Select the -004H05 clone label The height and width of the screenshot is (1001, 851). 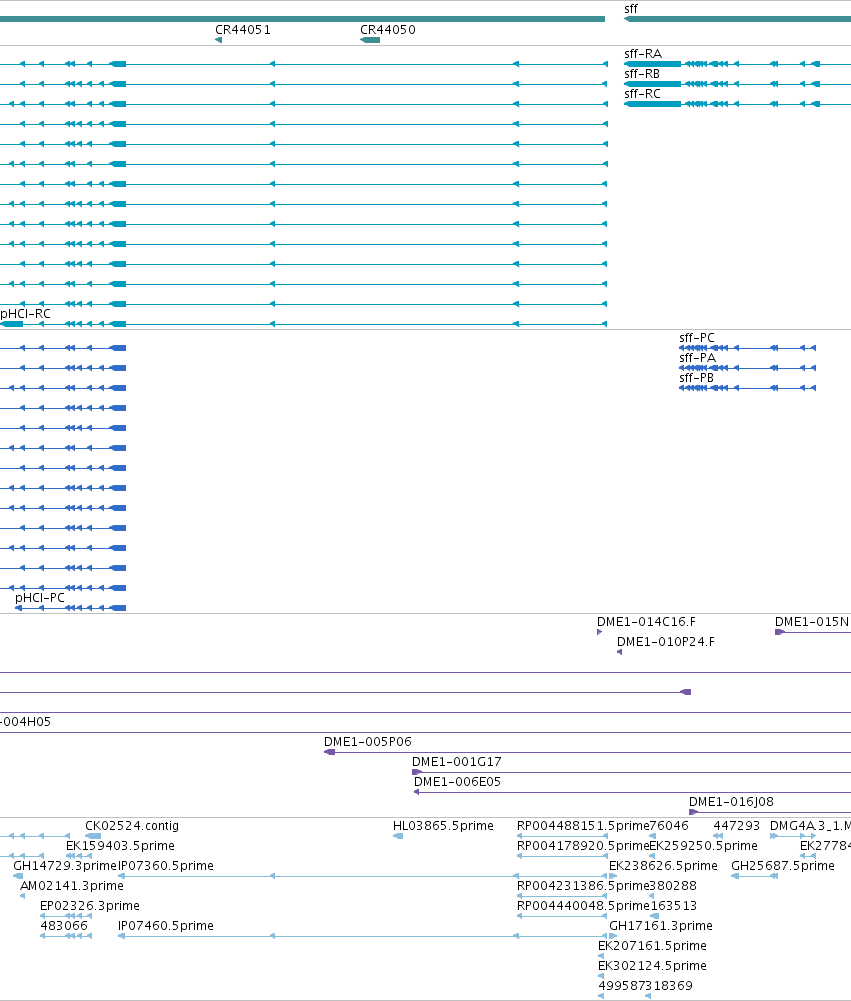26,722
